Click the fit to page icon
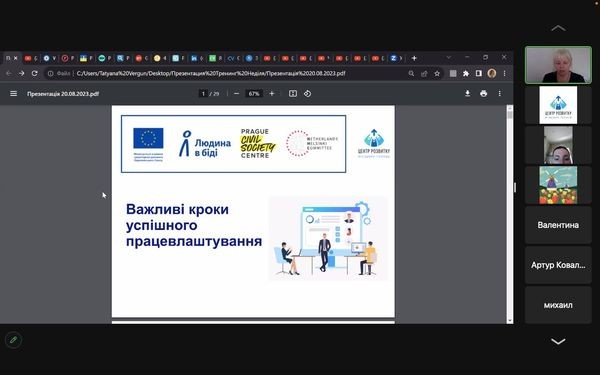Screen dimensions: 600x375 click(293, 93)
